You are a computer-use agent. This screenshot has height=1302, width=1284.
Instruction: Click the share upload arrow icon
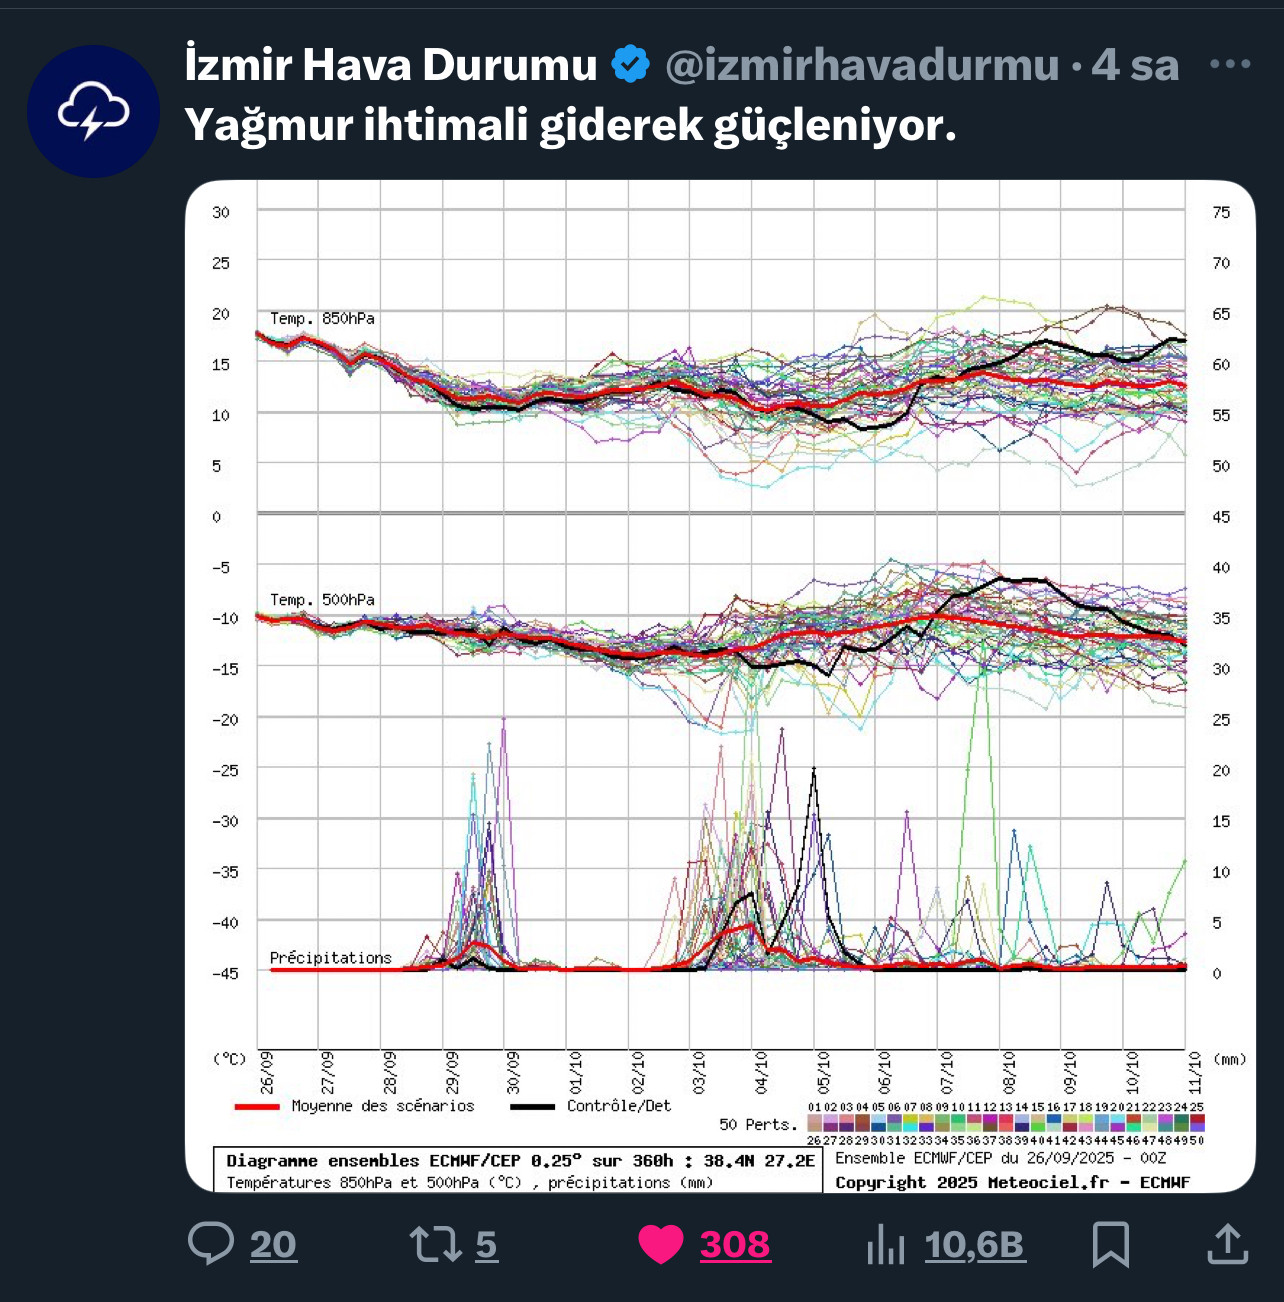tap(1227, 1244)
